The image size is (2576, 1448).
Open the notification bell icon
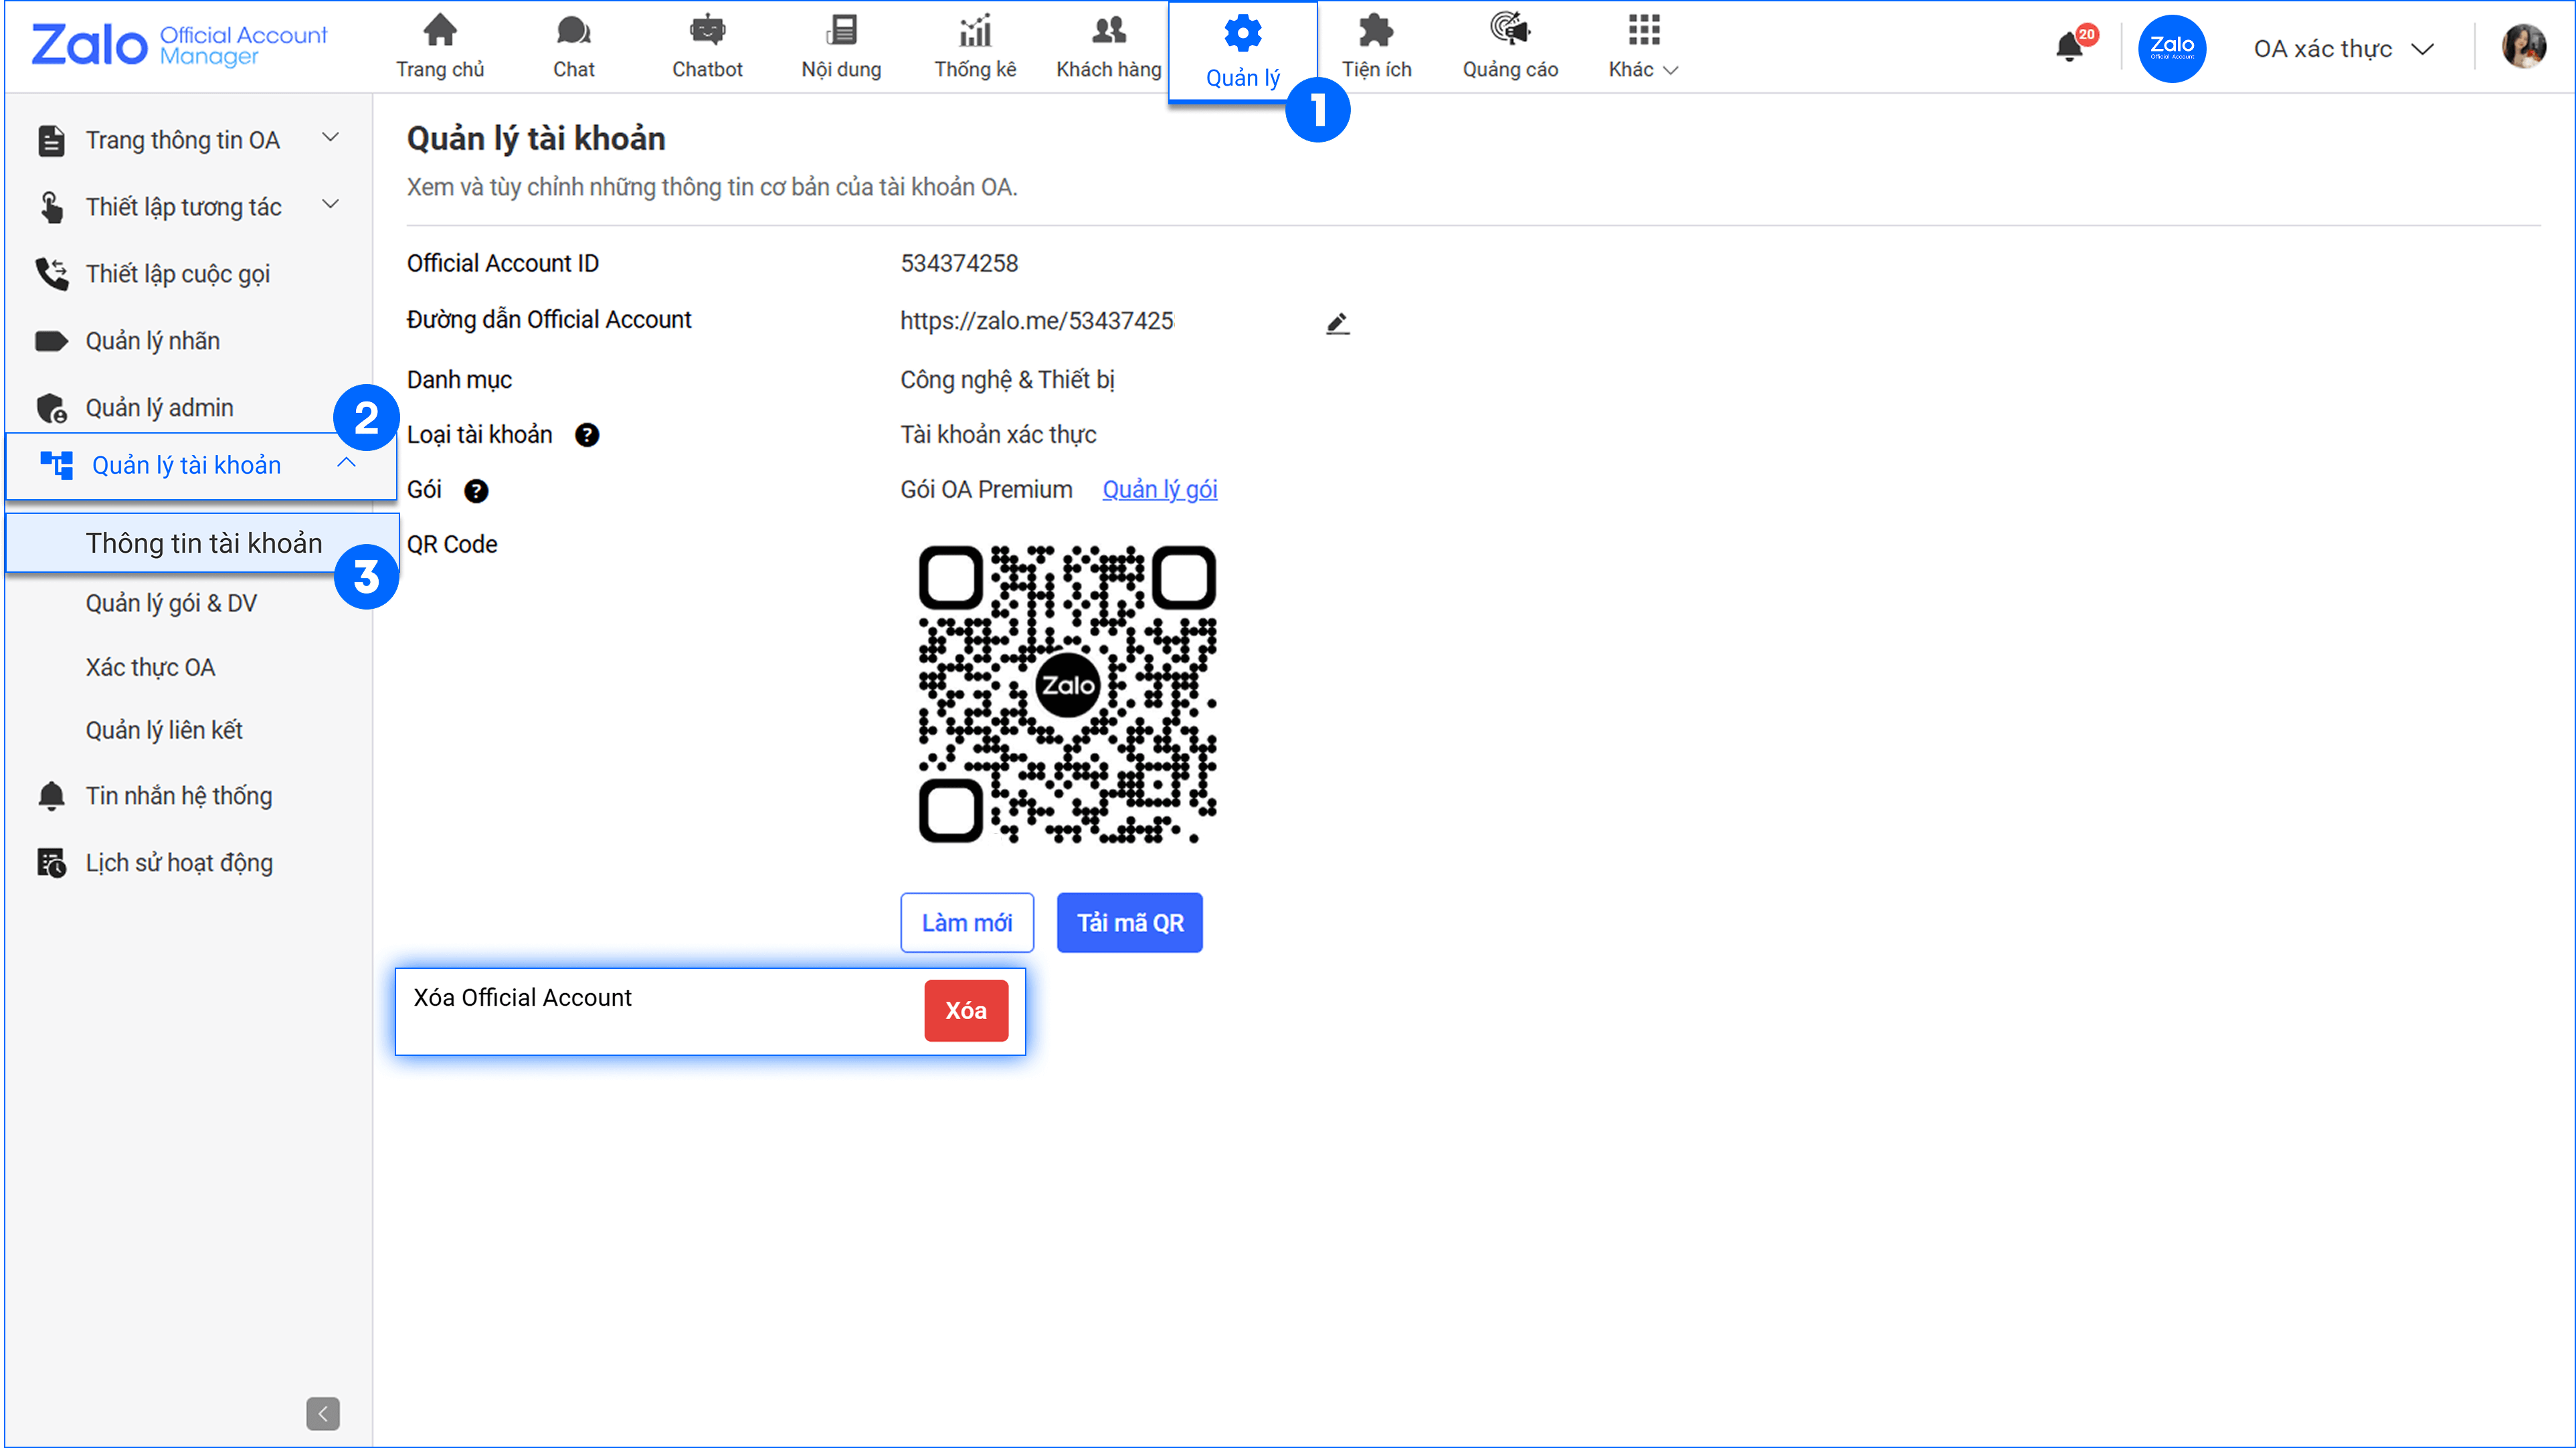click(x=2069, y=47)
